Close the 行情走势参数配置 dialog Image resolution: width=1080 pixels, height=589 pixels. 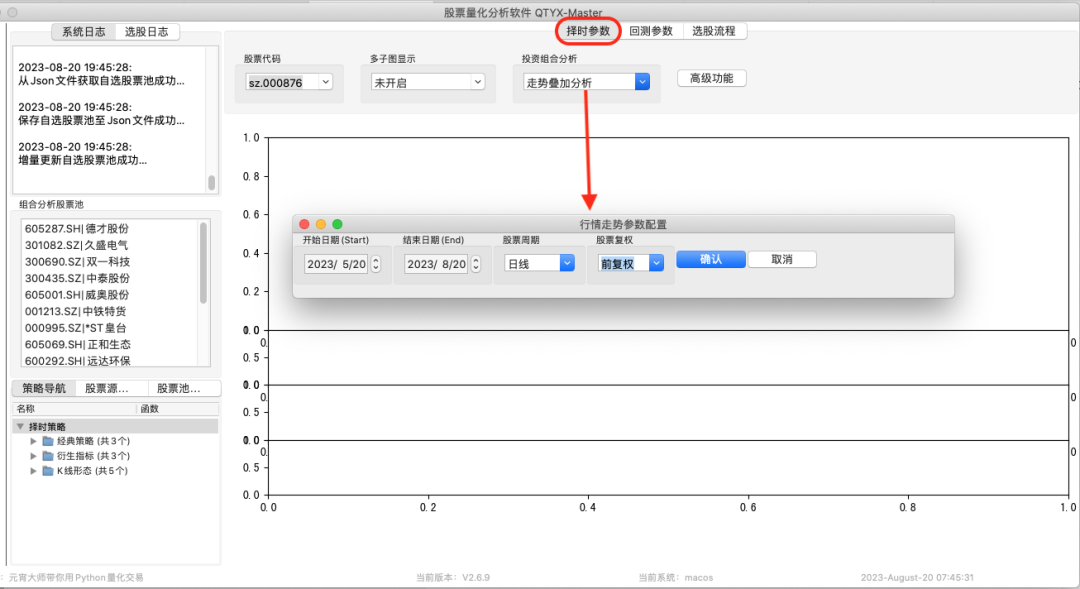pos(304,224)
